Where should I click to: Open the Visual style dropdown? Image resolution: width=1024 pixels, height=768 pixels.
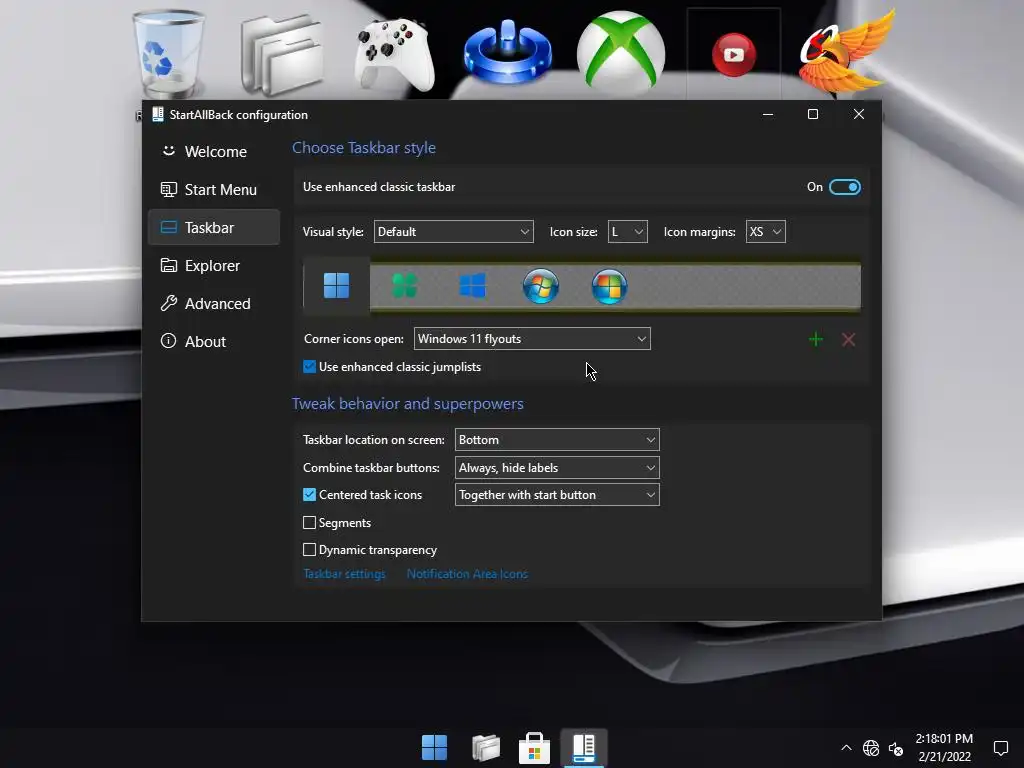click(x=454, y=232)
